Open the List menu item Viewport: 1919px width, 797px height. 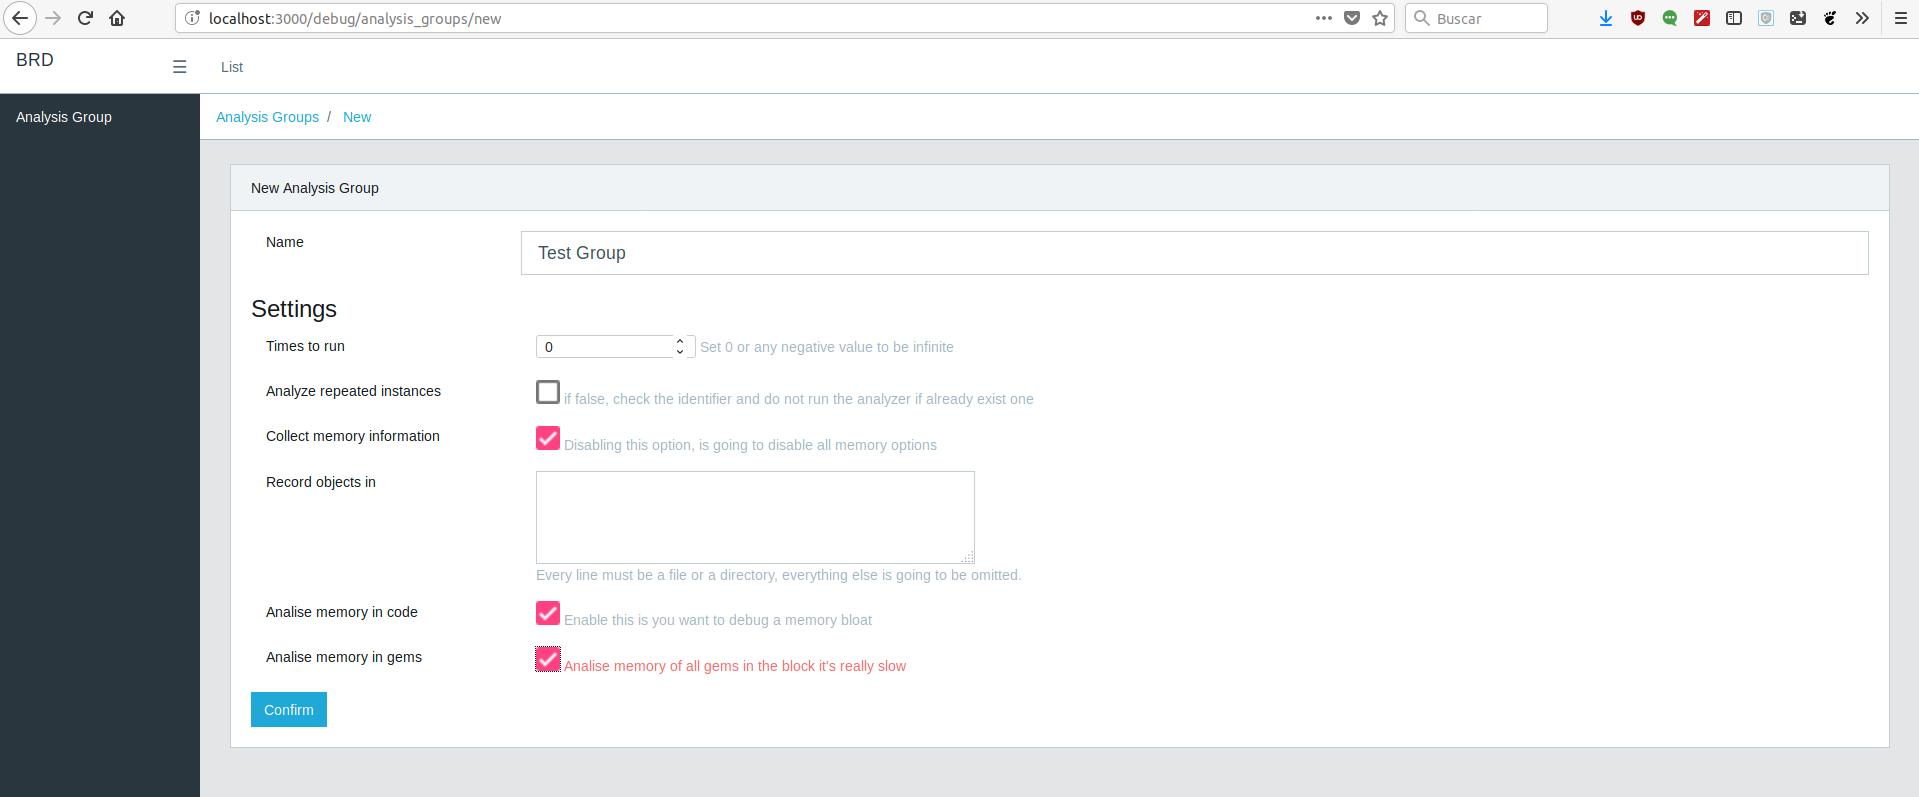(232, 67)
